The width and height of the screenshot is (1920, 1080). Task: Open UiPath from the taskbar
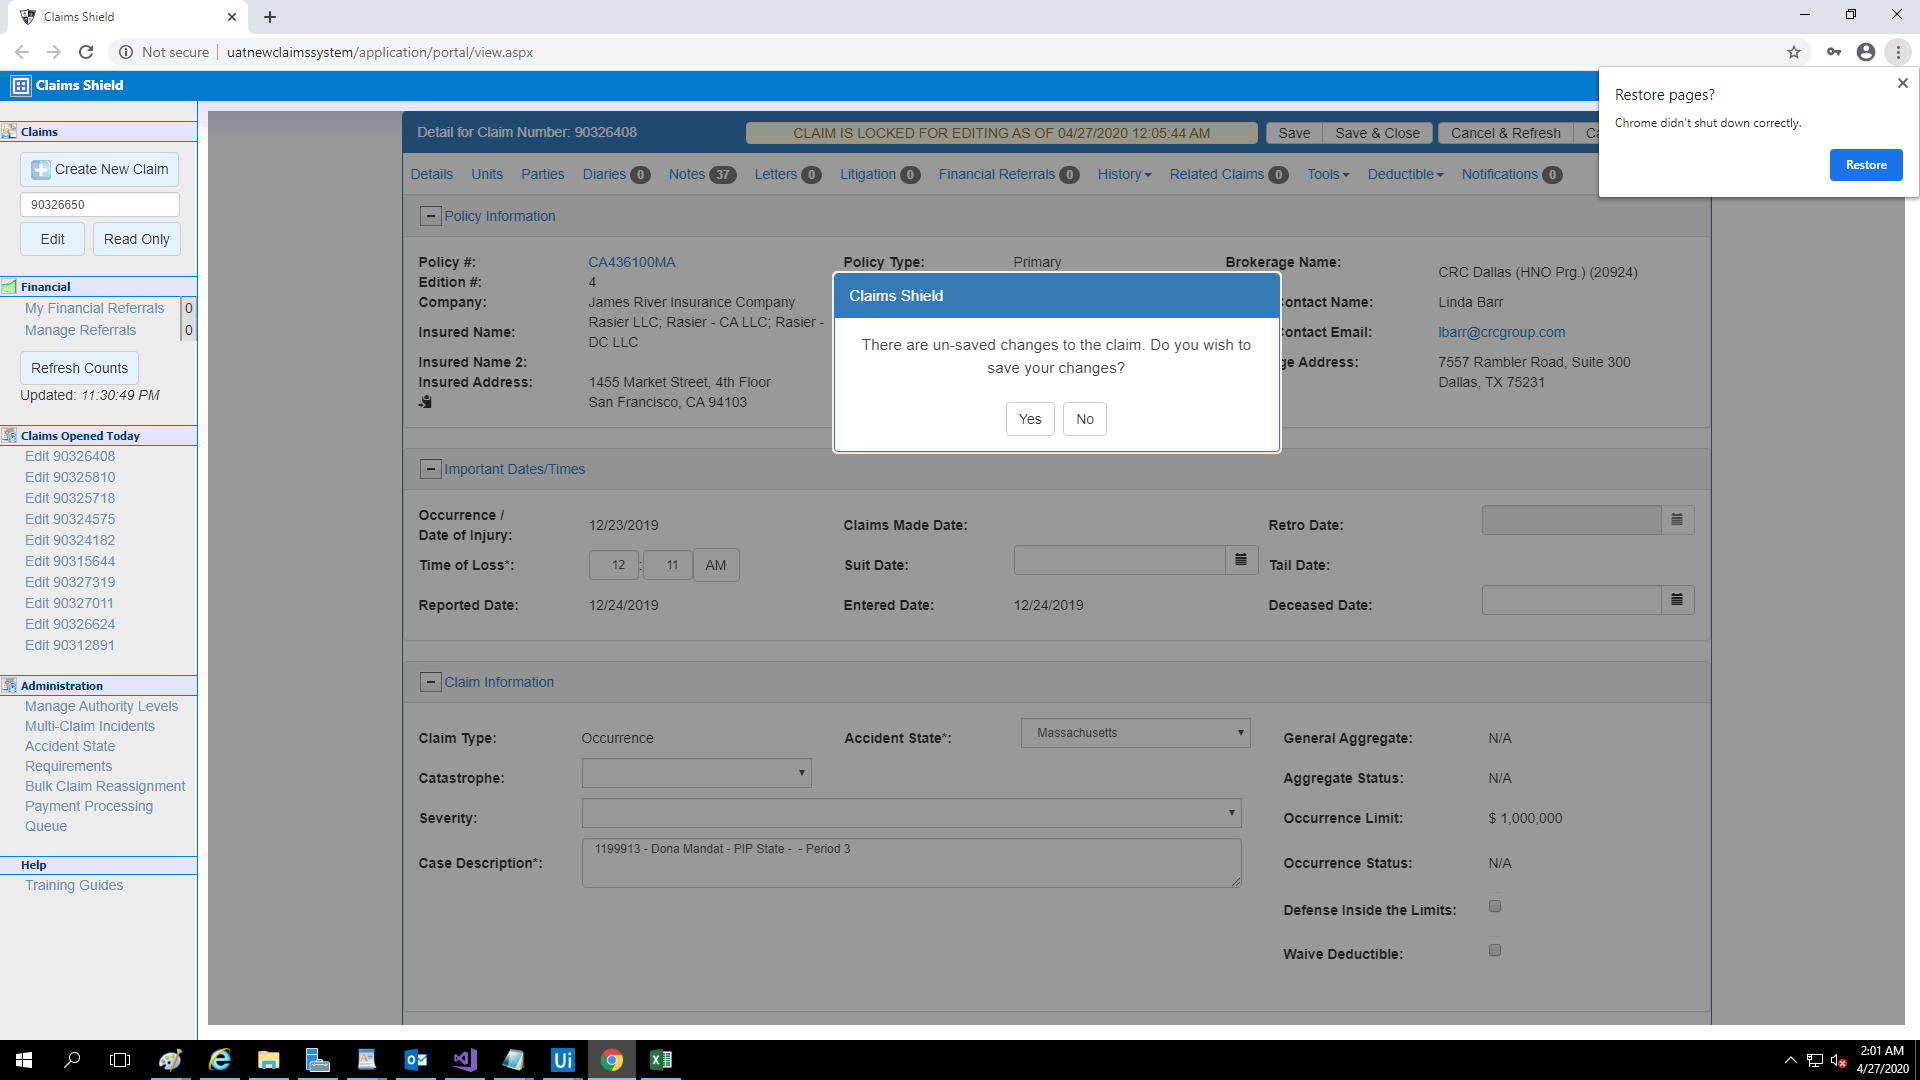[x=563, y=1060]
